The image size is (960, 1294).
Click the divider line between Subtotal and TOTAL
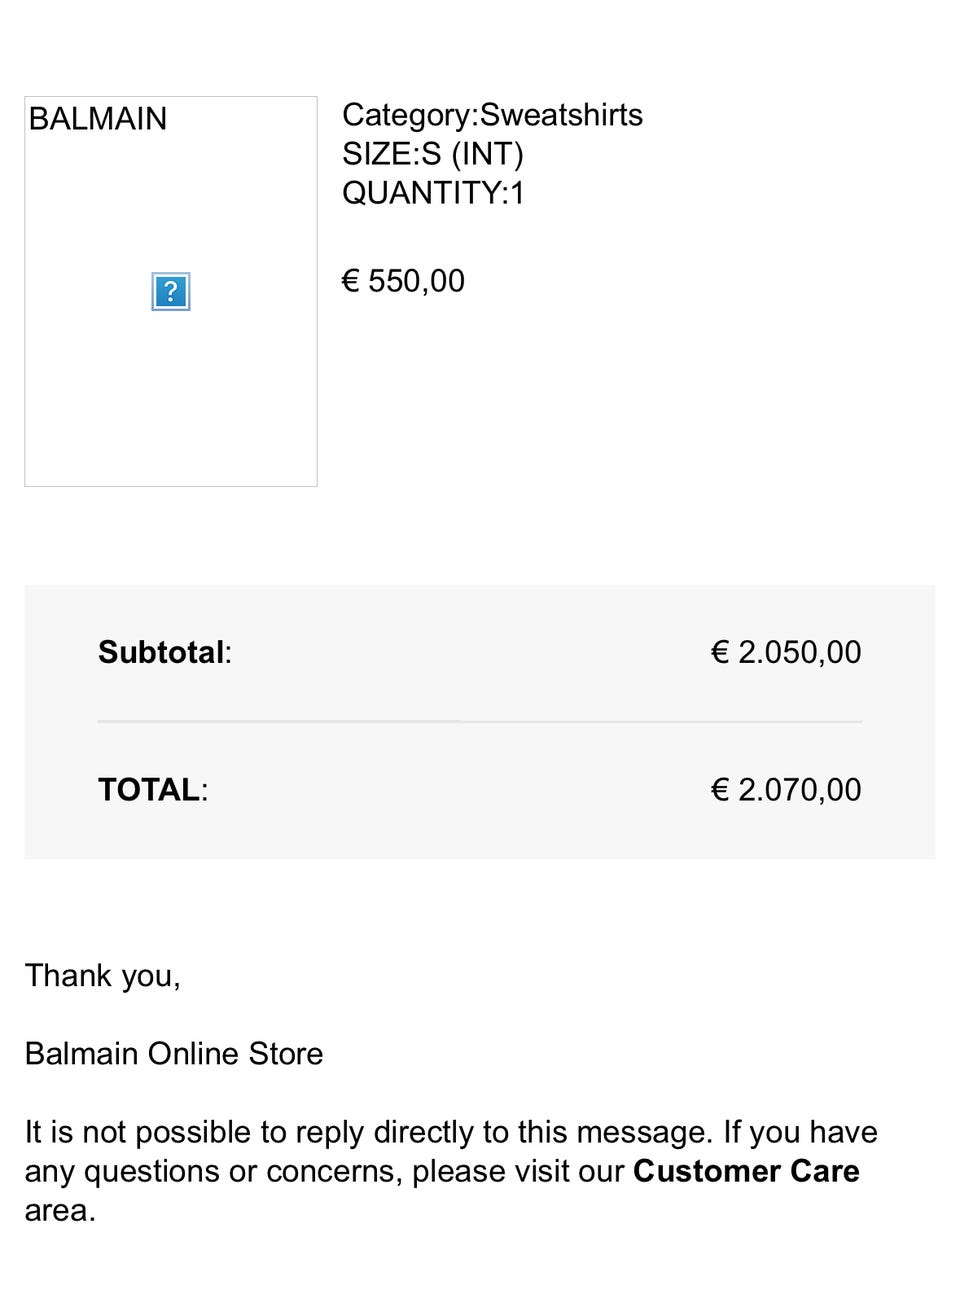click(x=480, y=721)
